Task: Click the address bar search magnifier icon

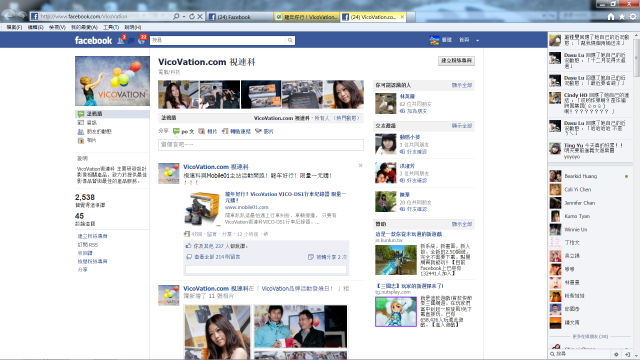Action: (x=176, y=16)
